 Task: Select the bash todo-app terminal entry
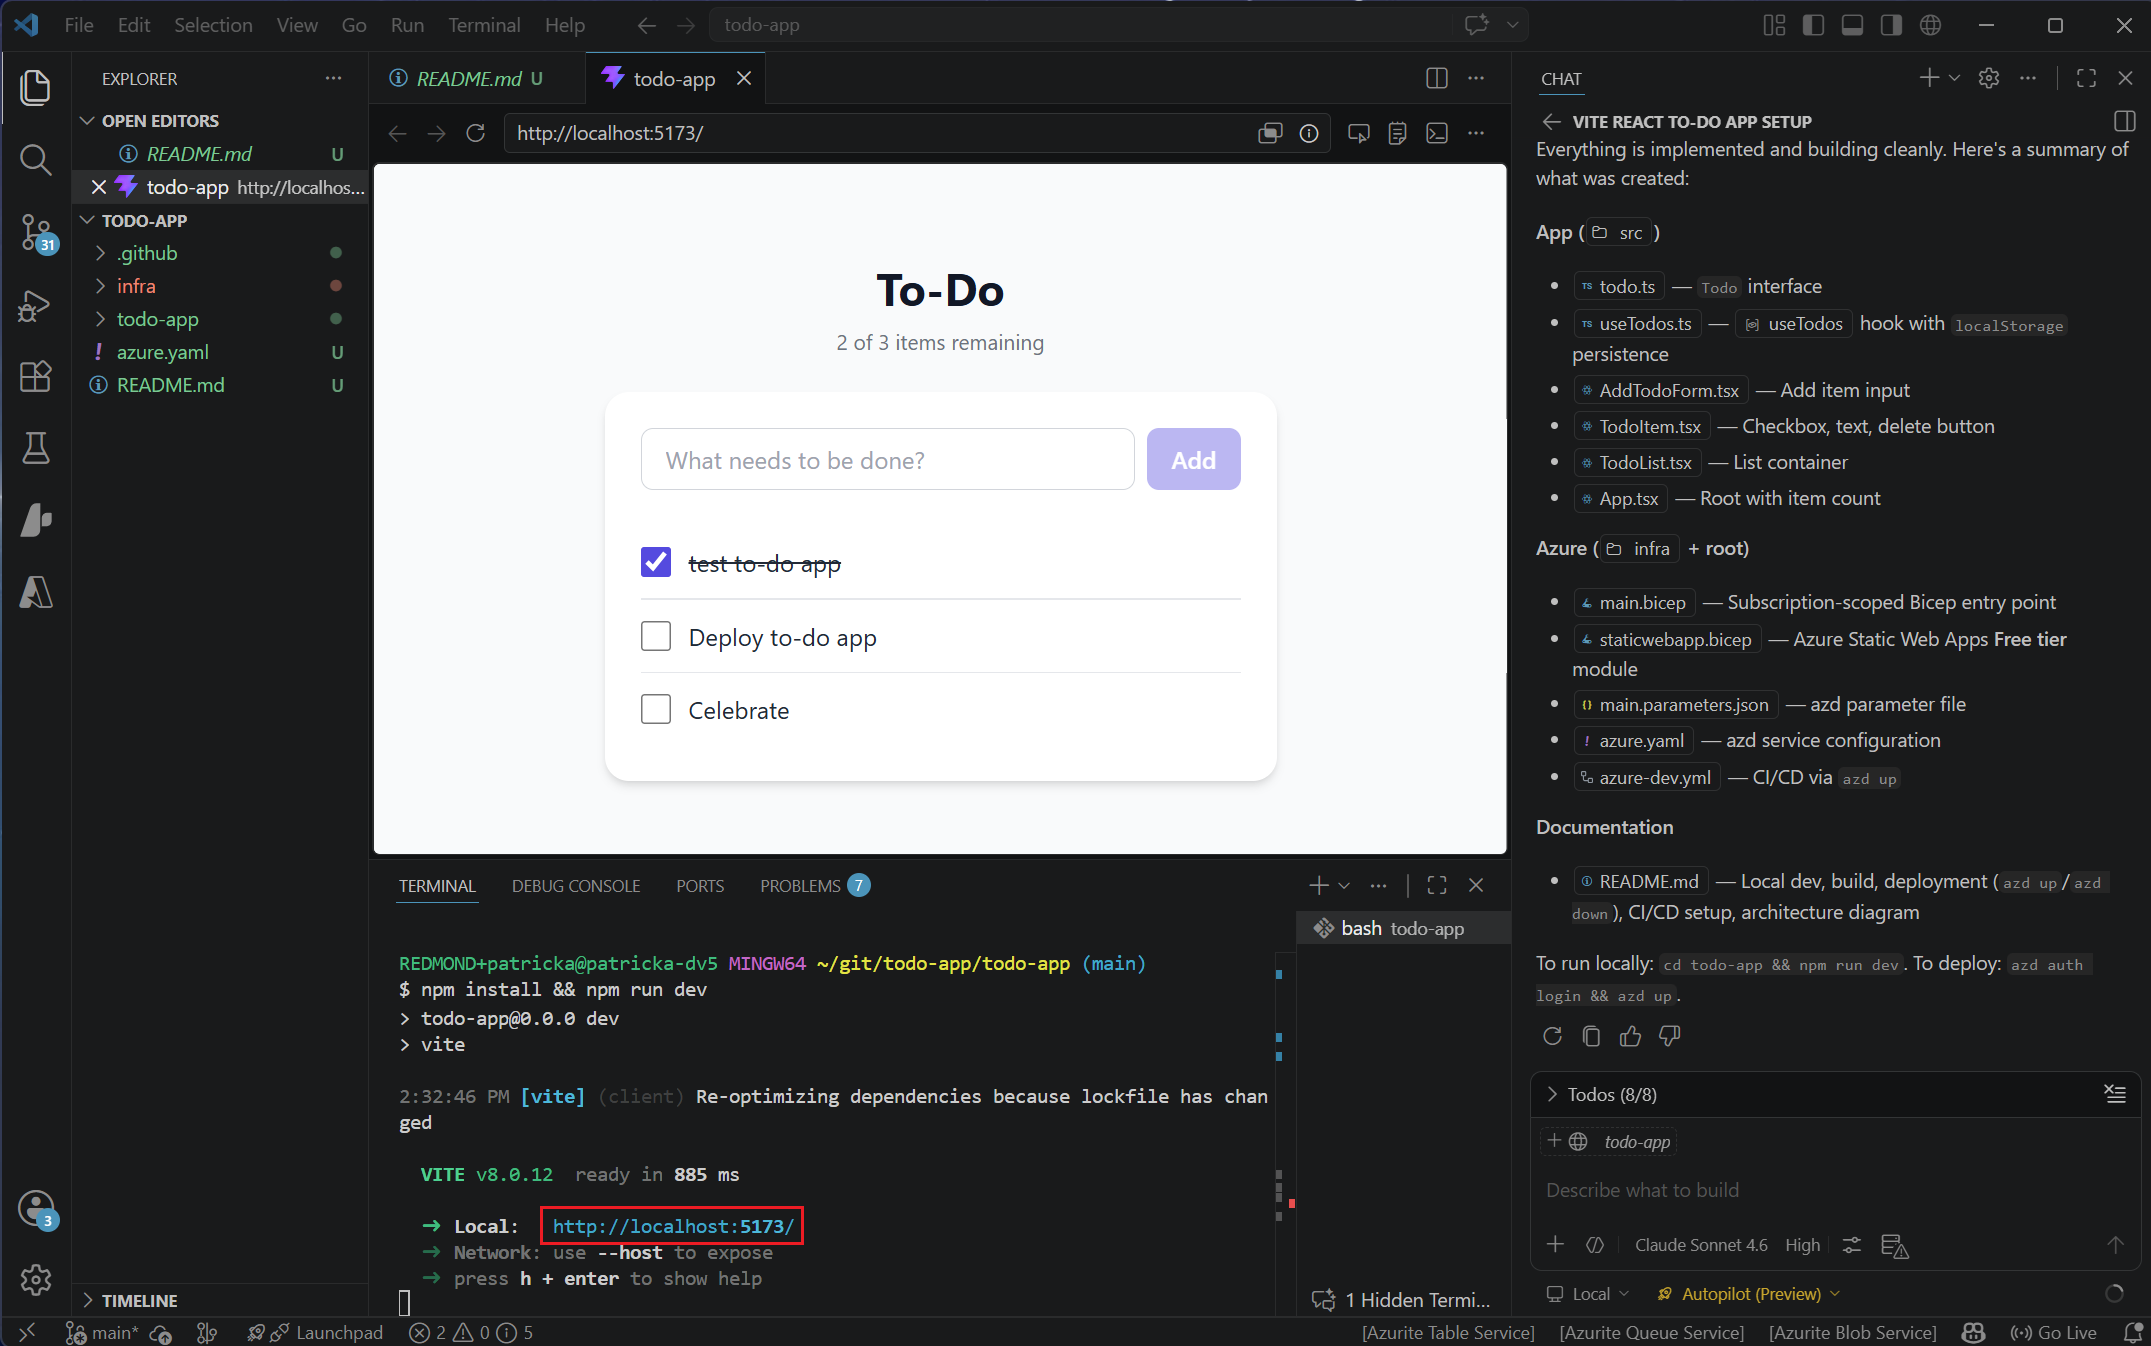coord(1404,928)
